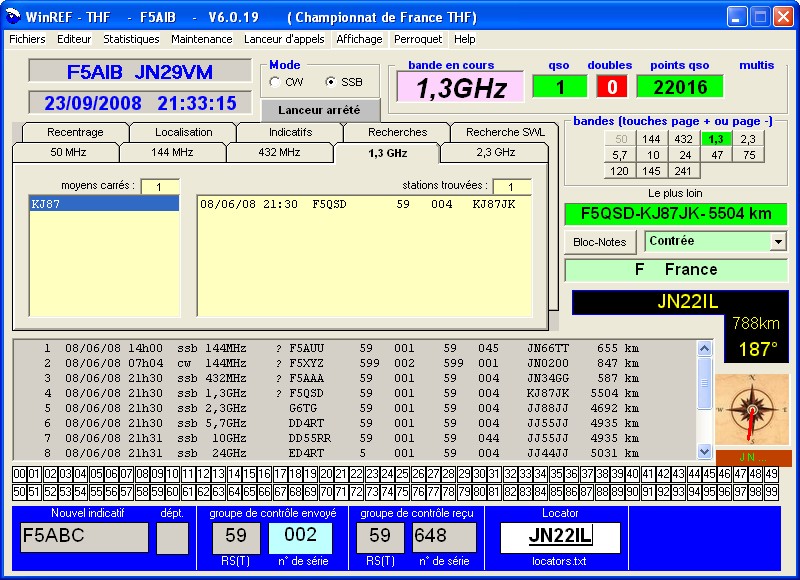Switch to the Indicatifs tab
Screen dimensions: 800x580
click(290, 132)
